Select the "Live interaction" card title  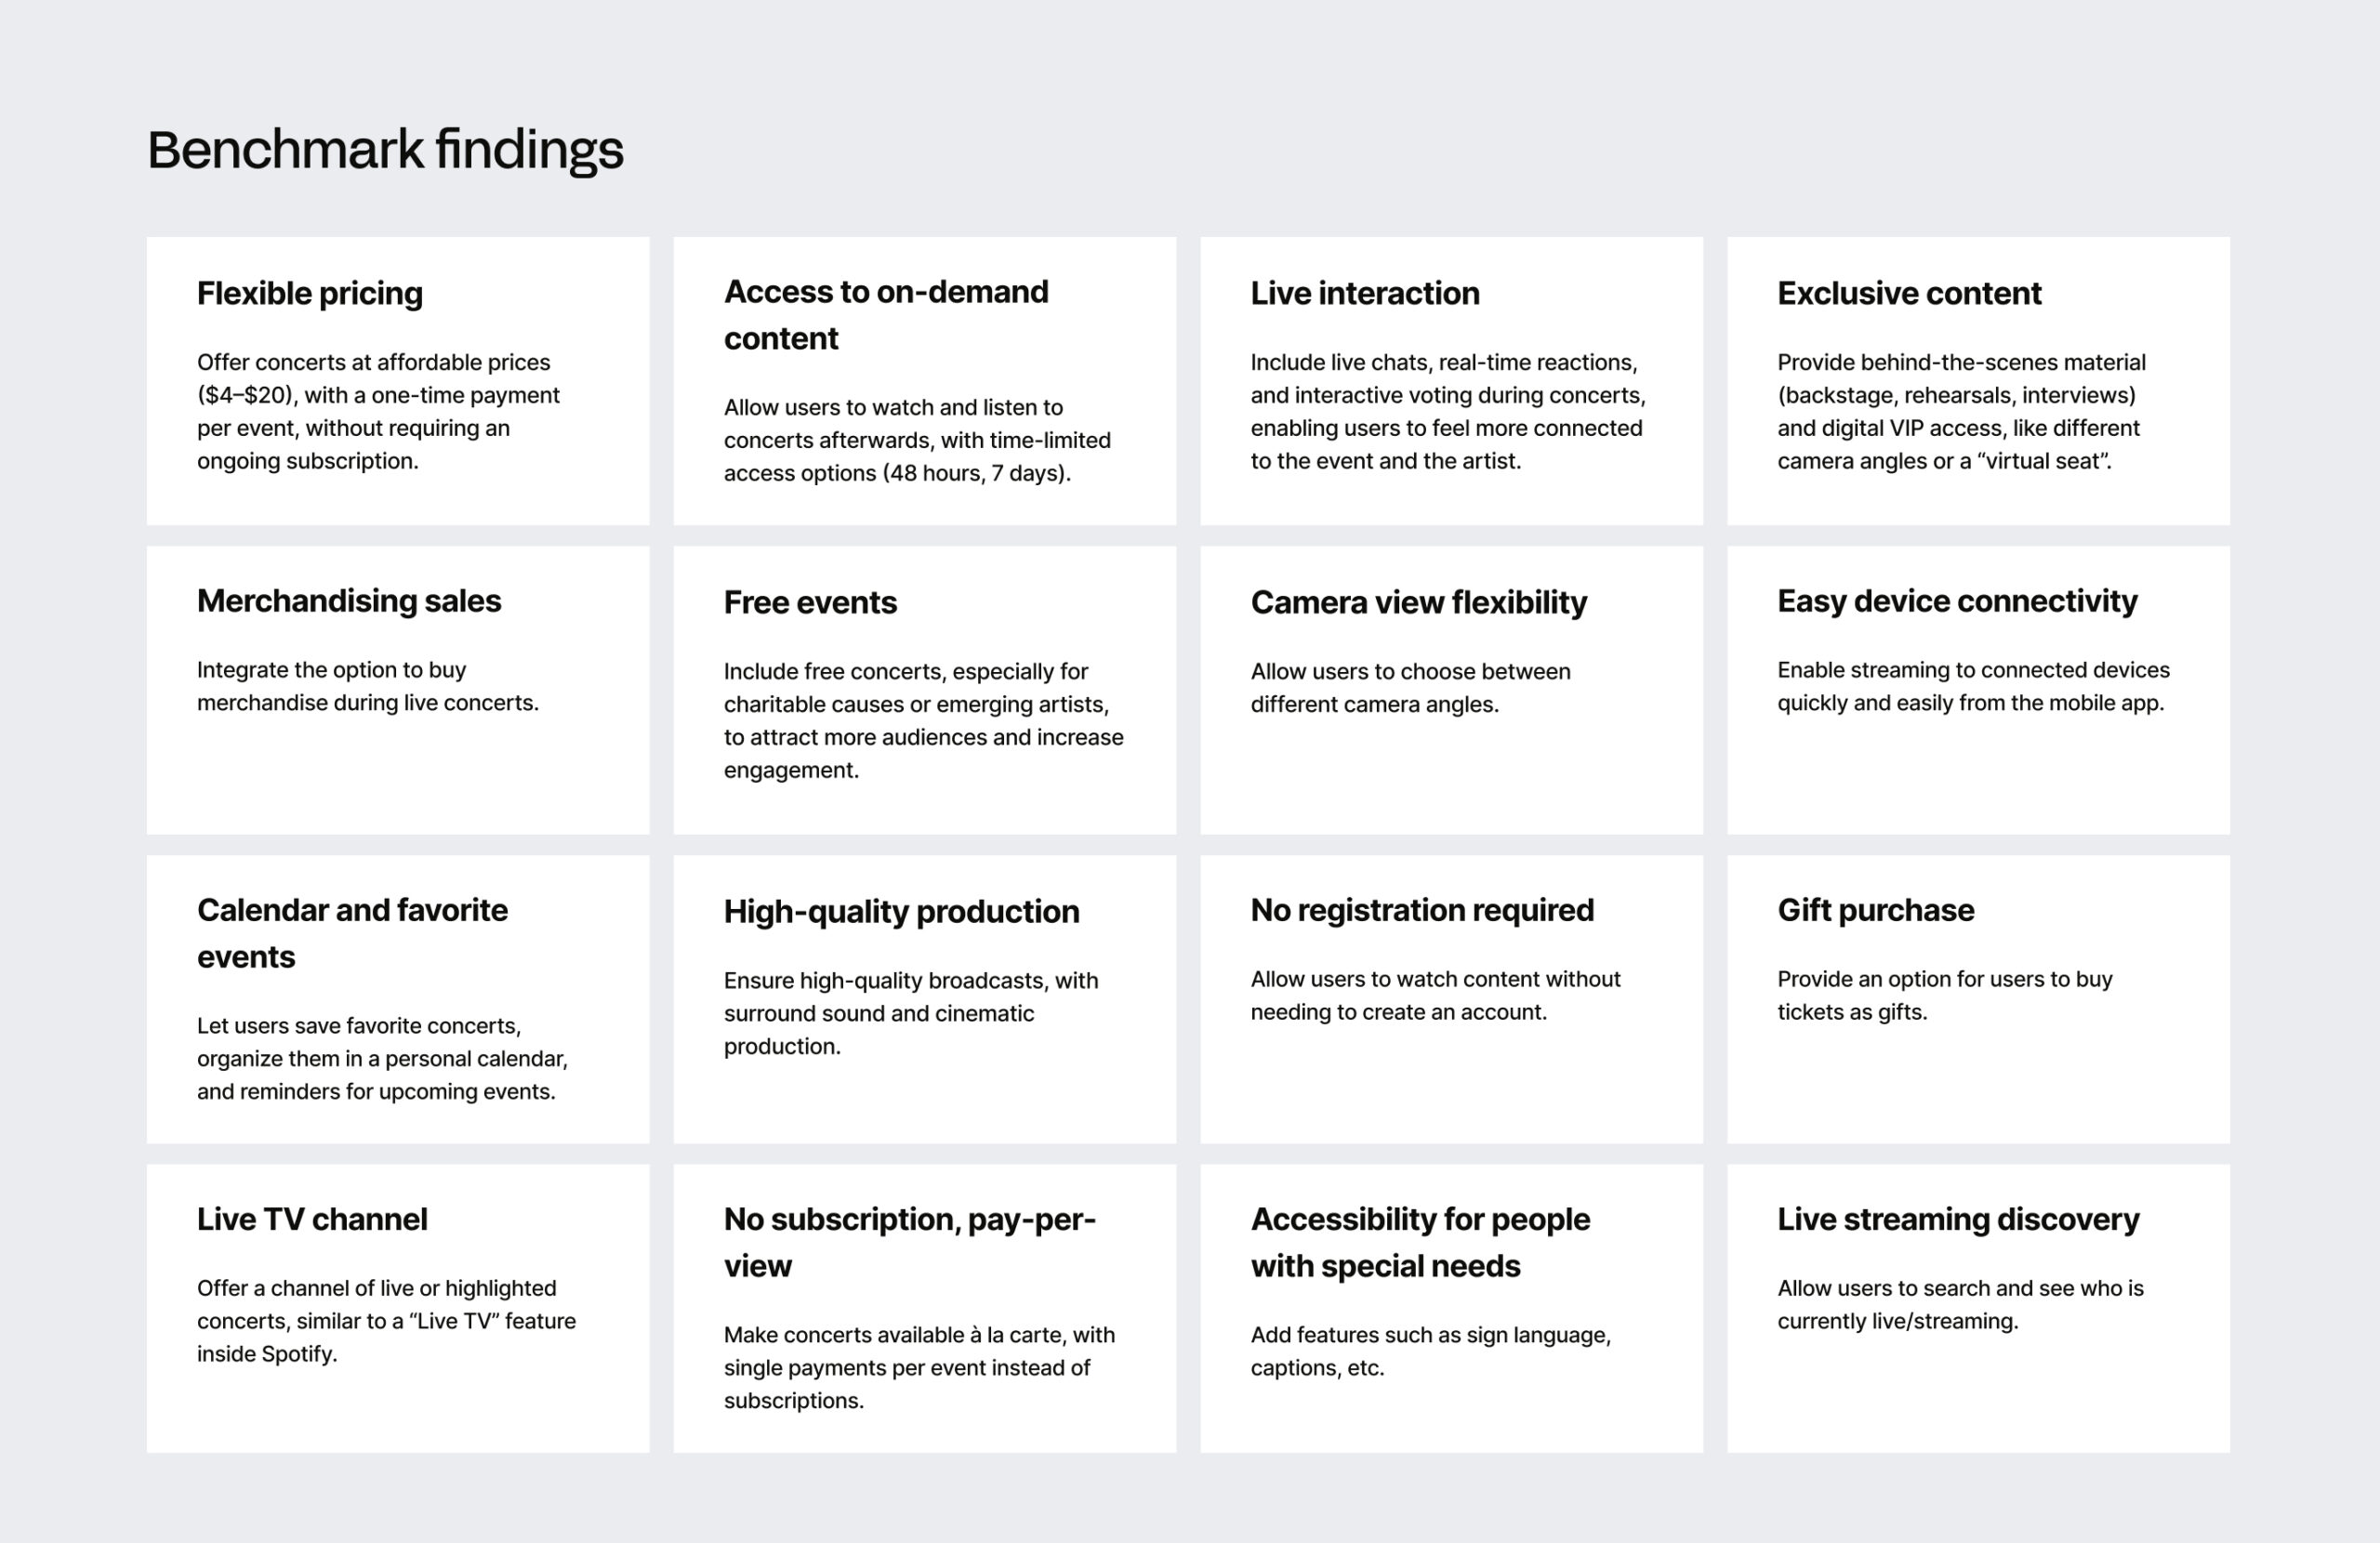pos(1365,293)
